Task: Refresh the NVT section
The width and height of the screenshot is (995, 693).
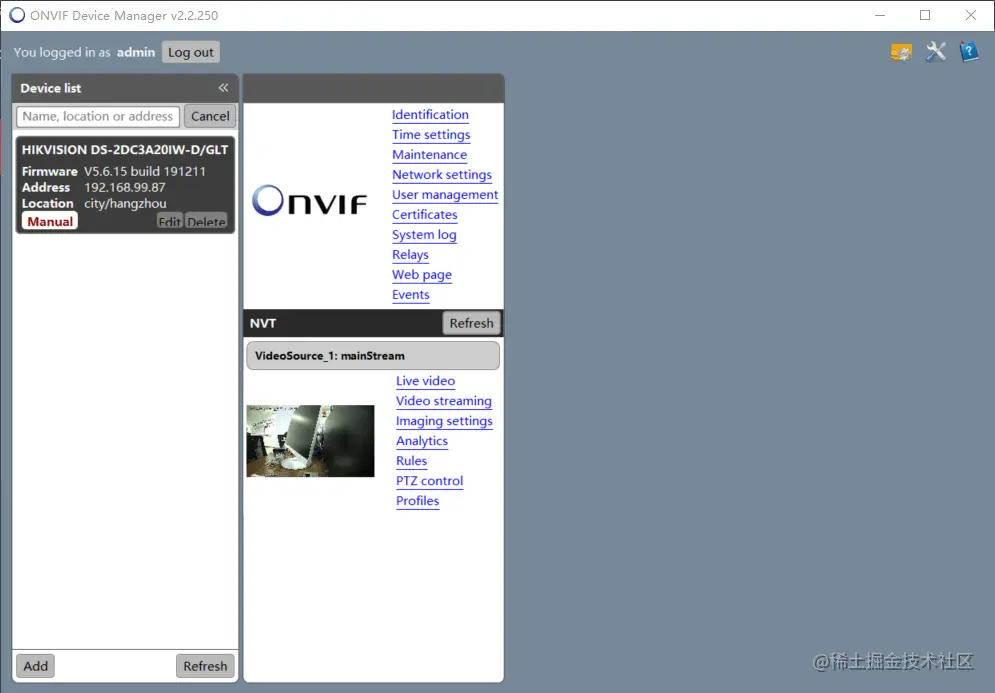Action: pos(471,323)
